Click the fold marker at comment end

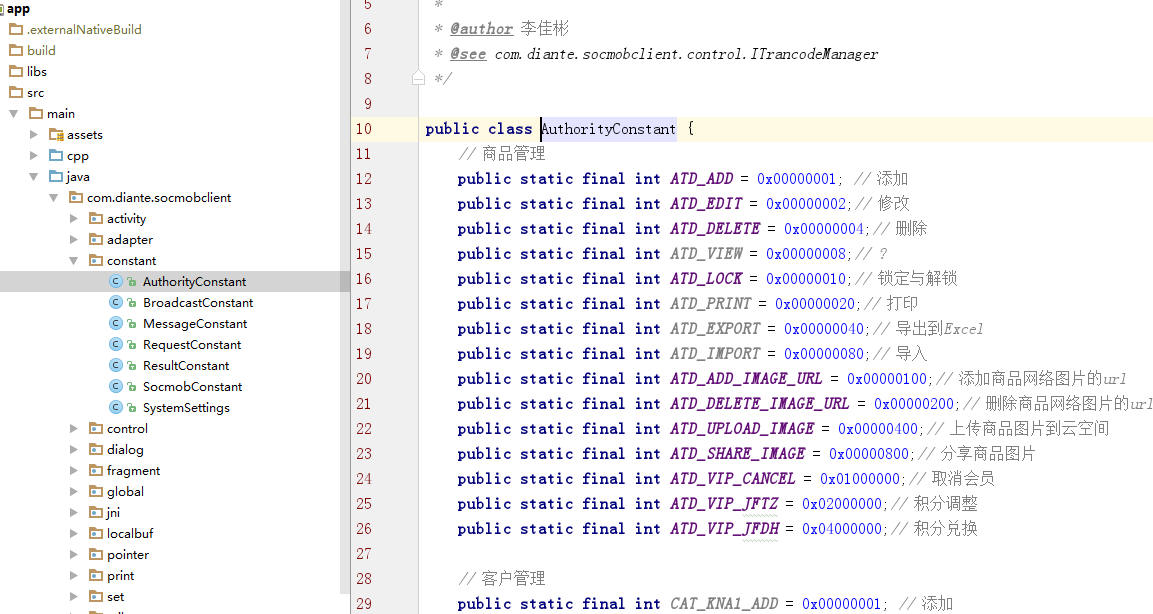[419, 78]
